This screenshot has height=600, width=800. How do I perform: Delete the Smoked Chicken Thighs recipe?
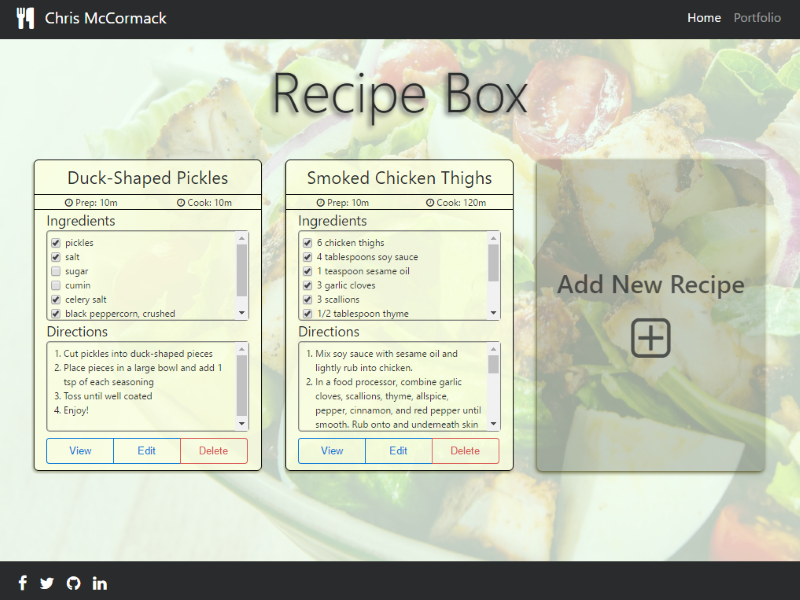pos(465,451)
